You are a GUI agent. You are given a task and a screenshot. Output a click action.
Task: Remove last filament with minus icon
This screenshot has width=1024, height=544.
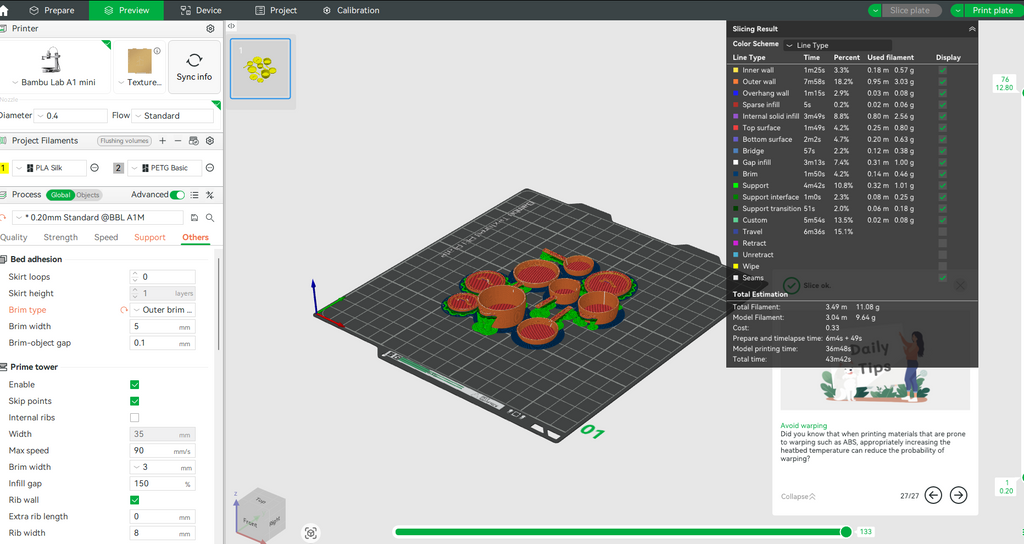(x=178, y=141)
